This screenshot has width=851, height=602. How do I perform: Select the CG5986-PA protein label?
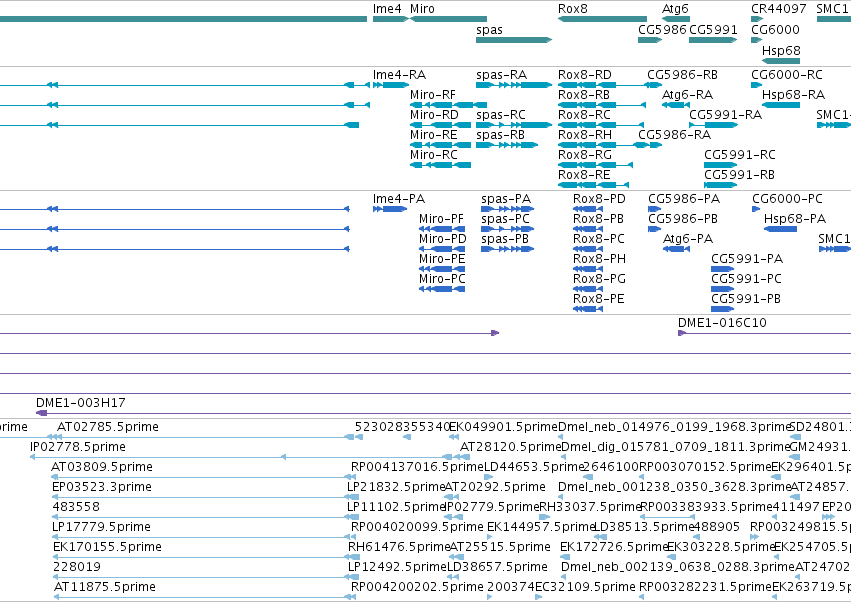pyautogui.click(x=684, y=199)
